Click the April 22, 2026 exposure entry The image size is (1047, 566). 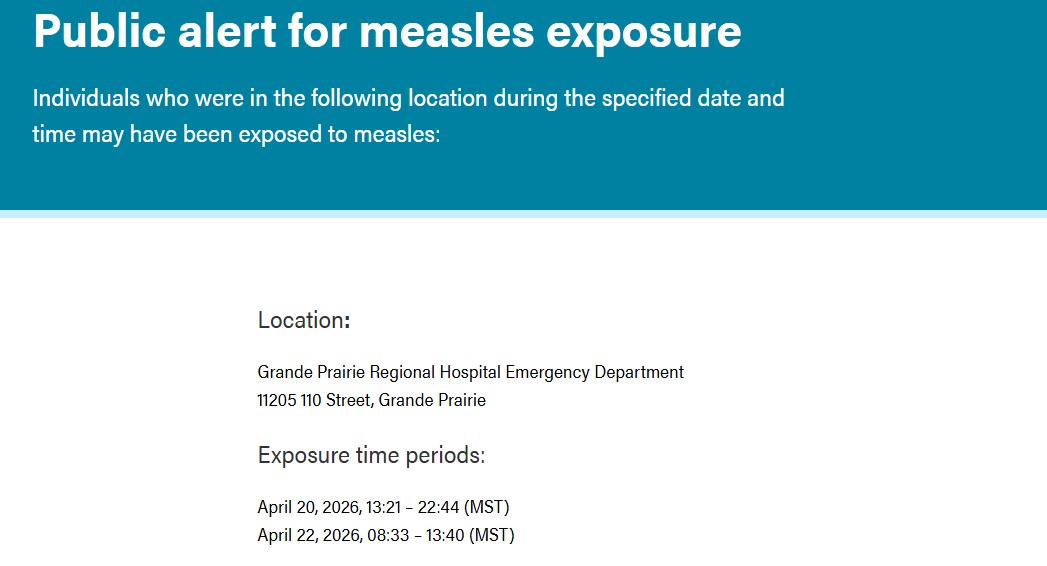[x=385, y=535]
